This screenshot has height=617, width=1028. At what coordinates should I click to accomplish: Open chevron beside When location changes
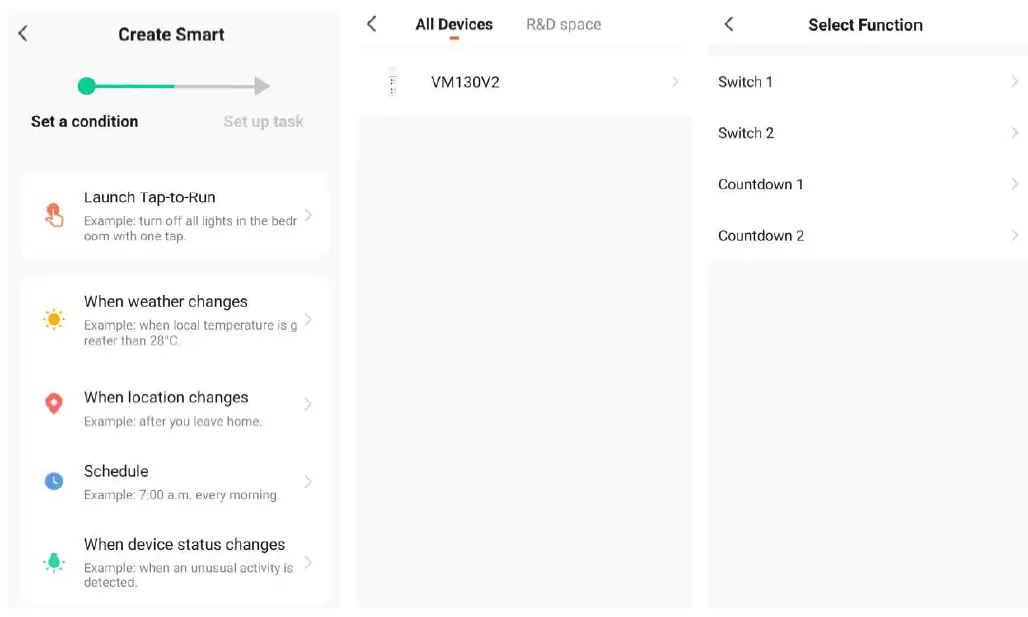click(x=307, y=403)
